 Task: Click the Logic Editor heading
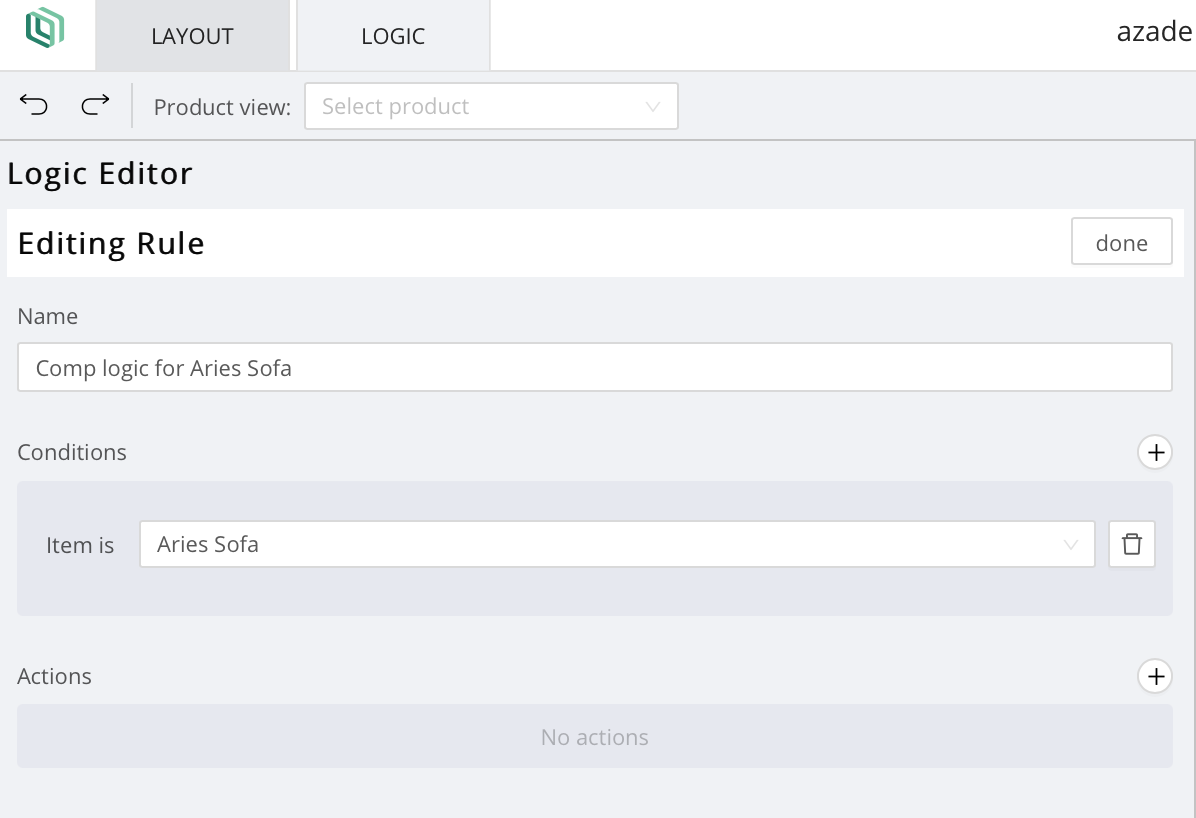pos(100,174)
